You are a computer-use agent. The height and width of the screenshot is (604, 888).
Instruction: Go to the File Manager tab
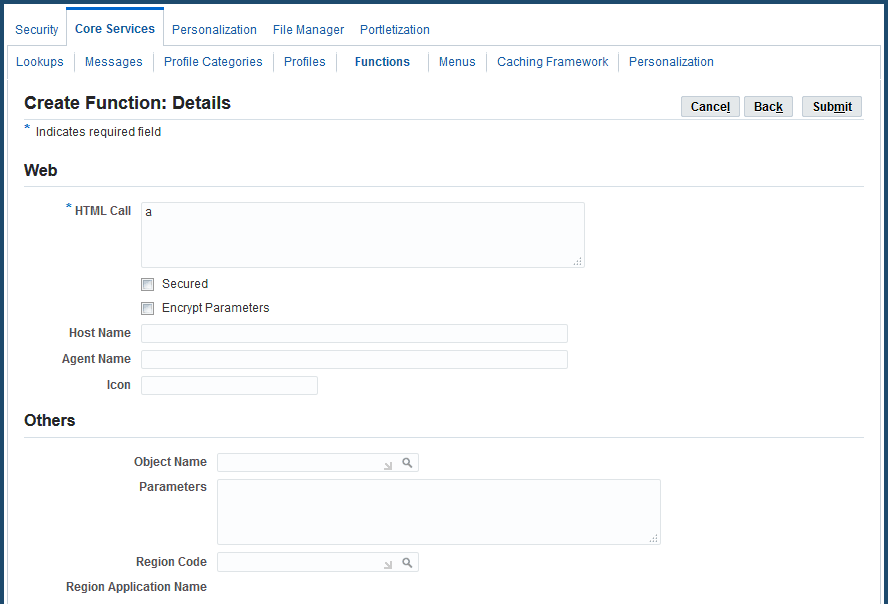308,29
